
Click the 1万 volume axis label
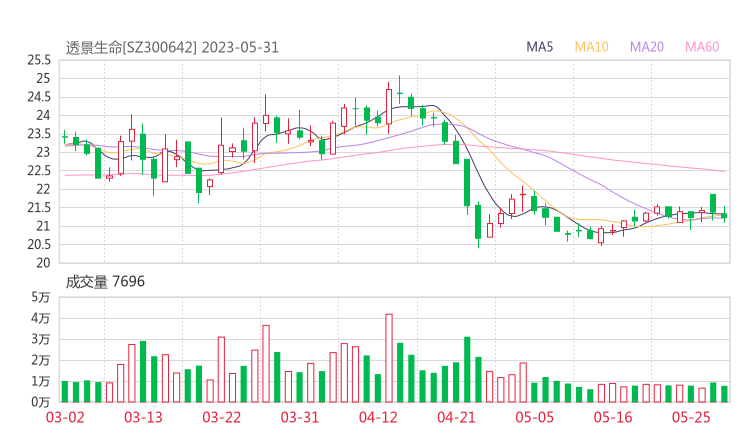[41, 381]
